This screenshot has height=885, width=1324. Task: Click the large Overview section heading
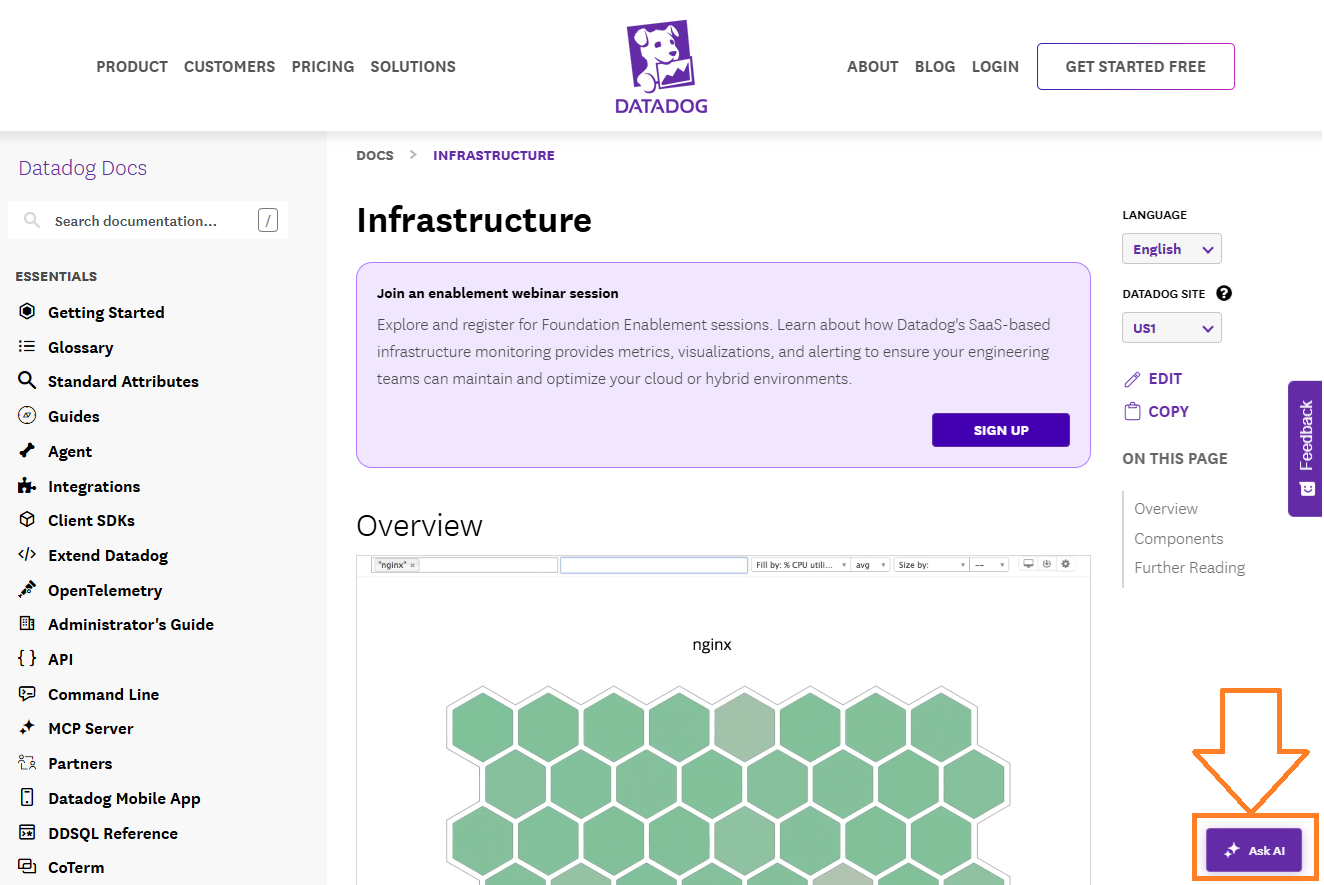click(x=420, y=526)
